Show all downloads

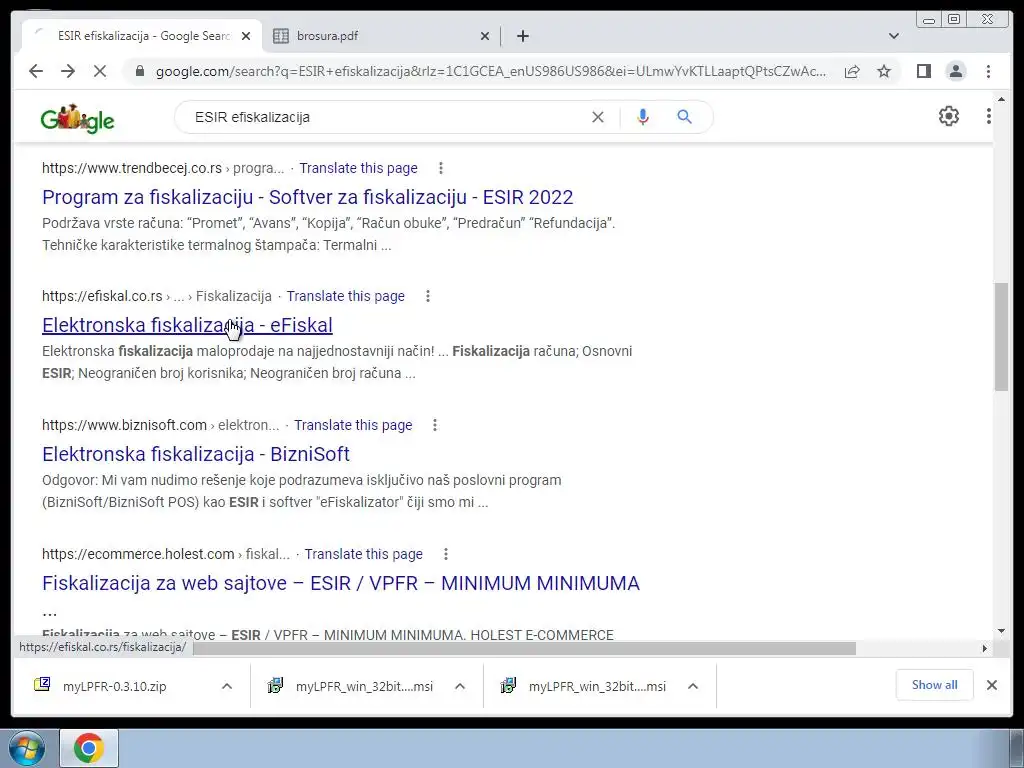pyautogui.click(x=935, y=685)
